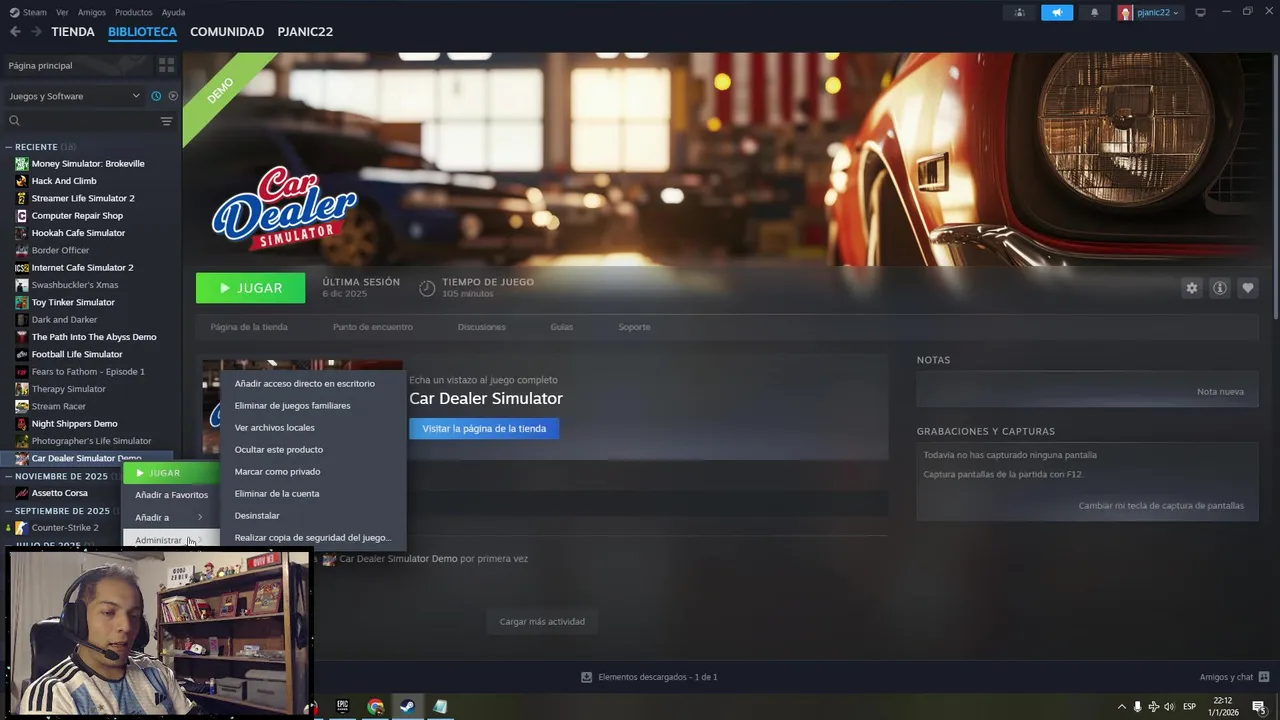Screen dimensions: 1280x720
Task: Focus the library search field
Action: pos(82,121)
